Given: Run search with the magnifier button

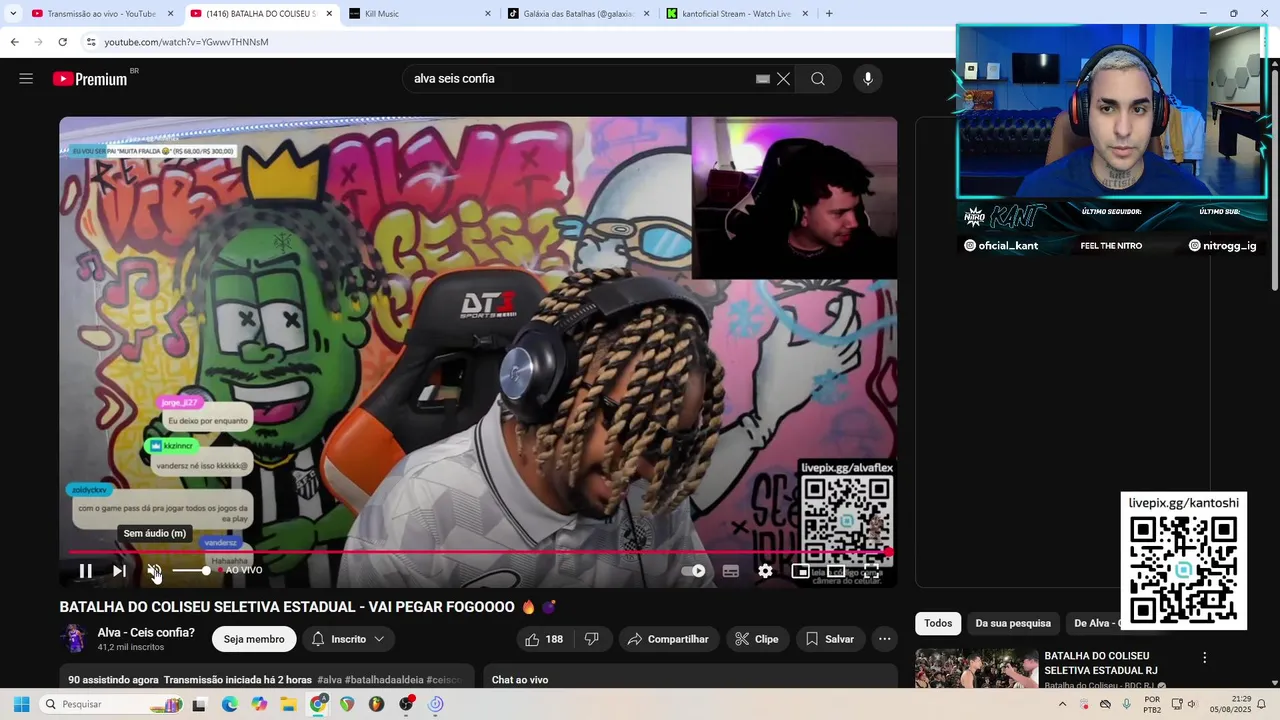Looking at the screenshot, I should click(818, 79).
